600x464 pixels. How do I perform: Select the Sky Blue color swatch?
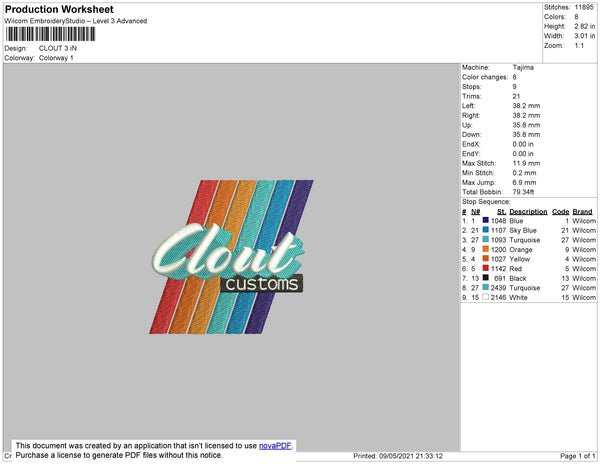point(486,230)
